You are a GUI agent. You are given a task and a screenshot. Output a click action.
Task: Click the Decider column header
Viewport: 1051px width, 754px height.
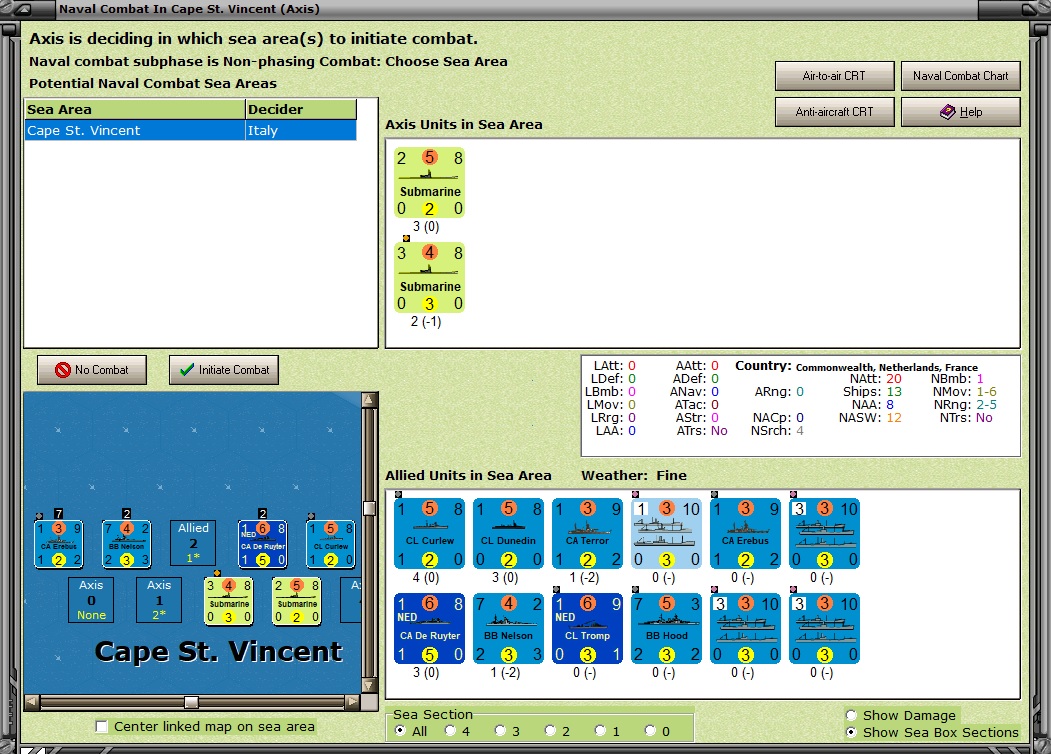[301, 109]
